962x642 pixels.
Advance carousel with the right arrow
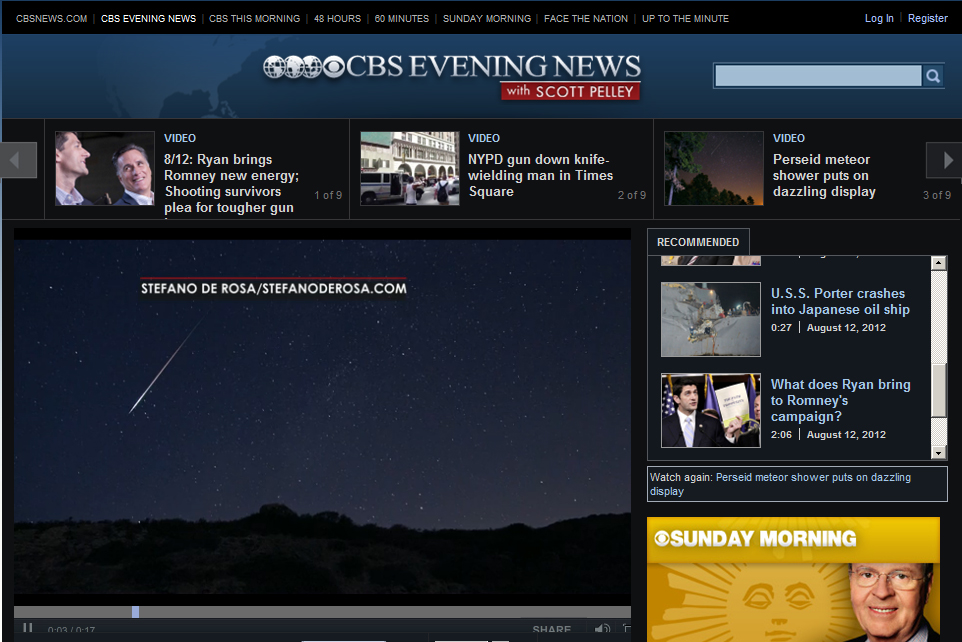pyautogui.click(x=944, y=160)
